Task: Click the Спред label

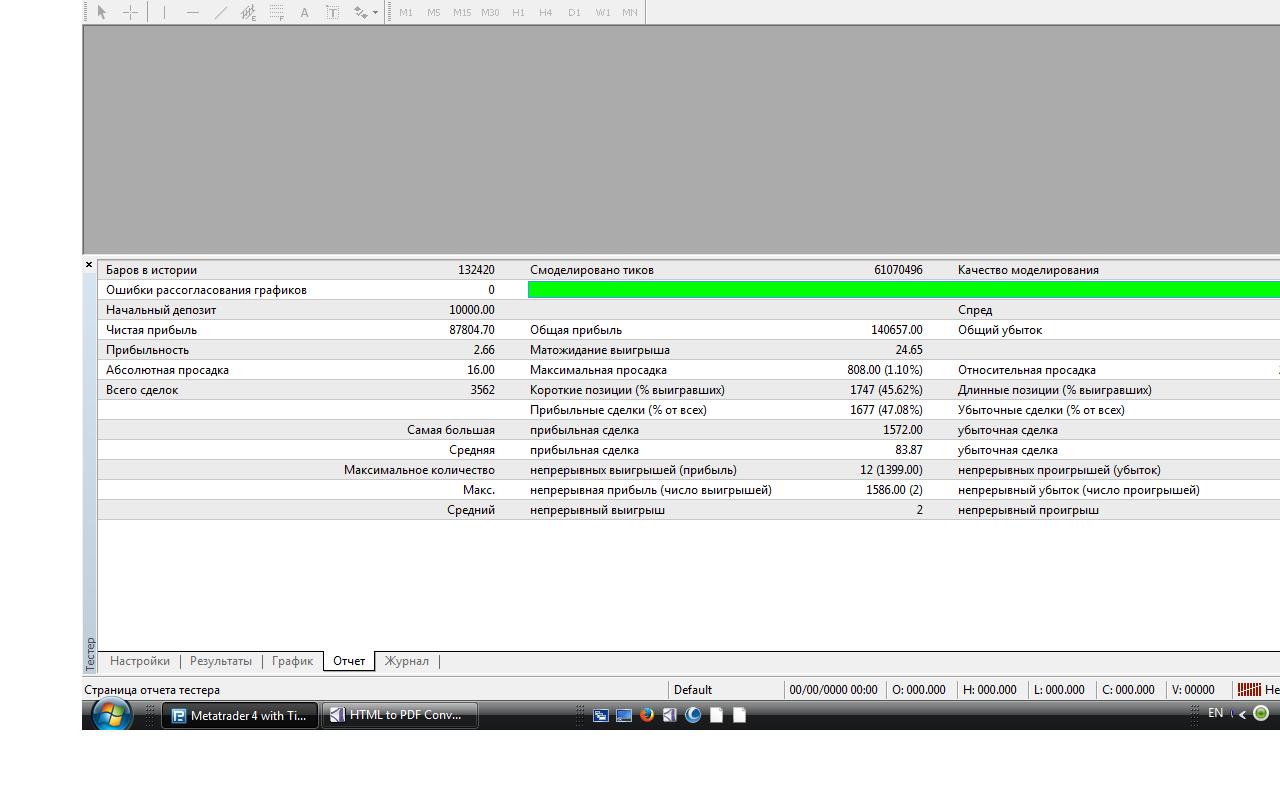Action: [x=975, y=310]
